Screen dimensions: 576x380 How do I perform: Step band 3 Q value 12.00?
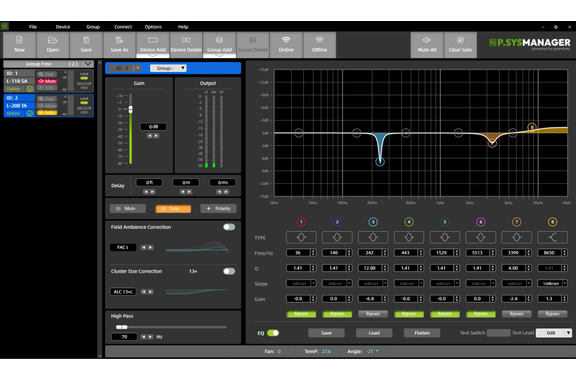pyautogui.click(x=373, y=268)
